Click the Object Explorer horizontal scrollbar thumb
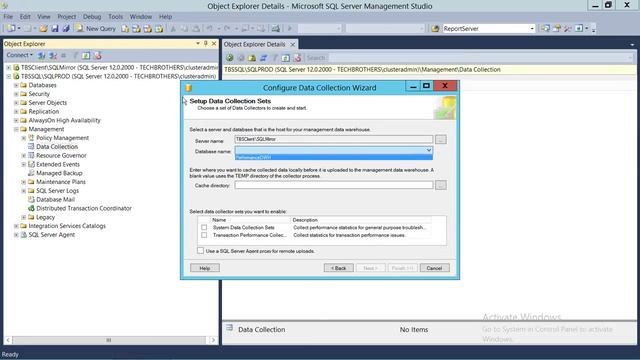 click(x=109, y=340)
